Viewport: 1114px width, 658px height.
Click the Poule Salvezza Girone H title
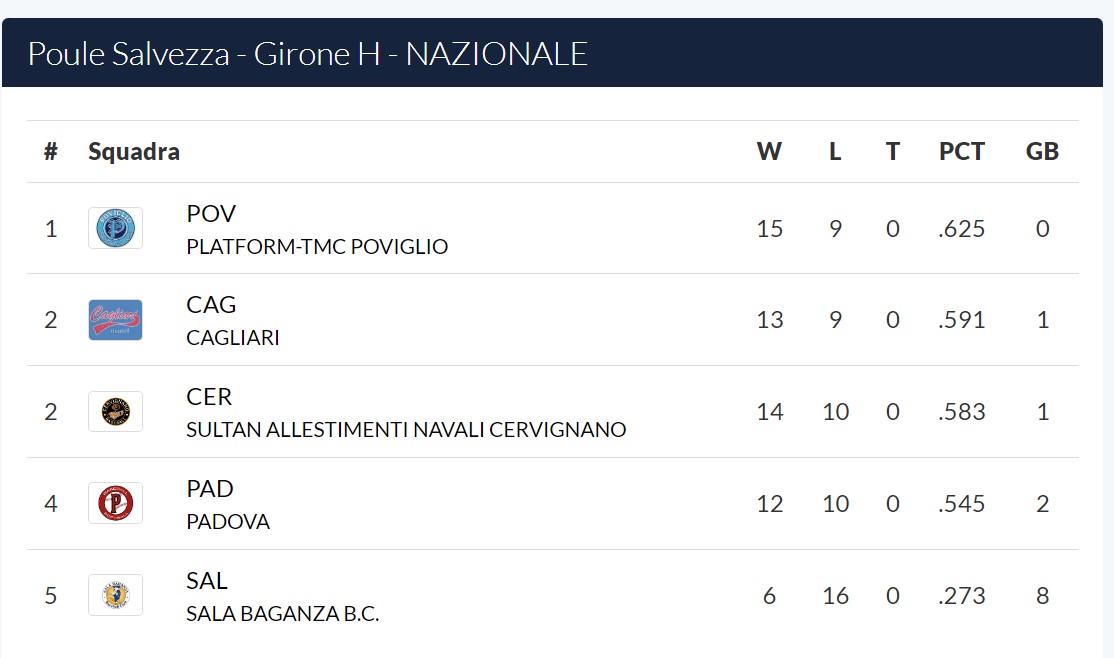tap(308, 54)
